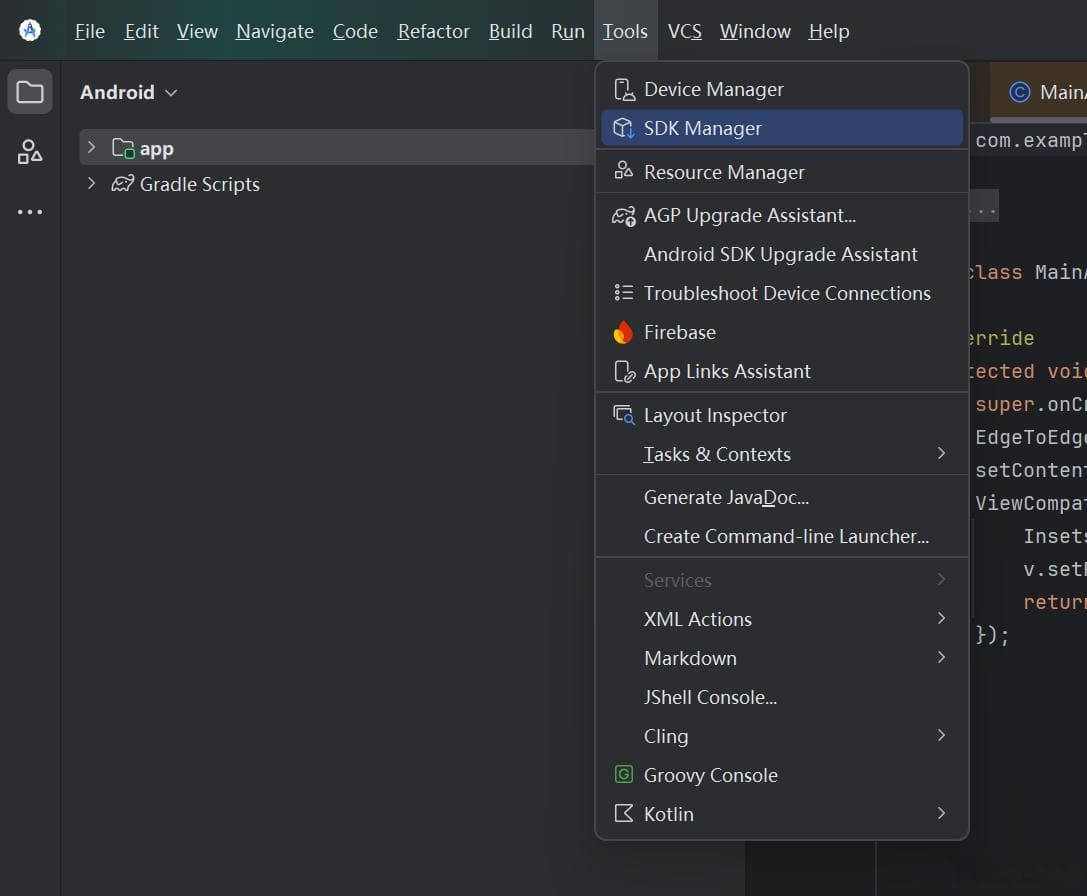Select the Gradle Scripts row label
The image size is (1087, 896).
pos(200,184)
